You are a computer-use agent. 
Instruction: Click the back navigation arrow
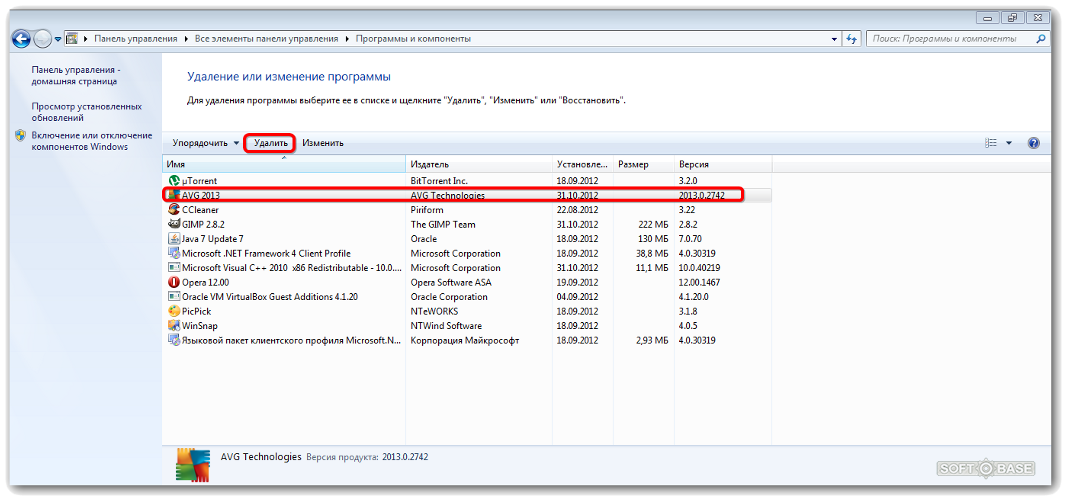click(21, 39)
